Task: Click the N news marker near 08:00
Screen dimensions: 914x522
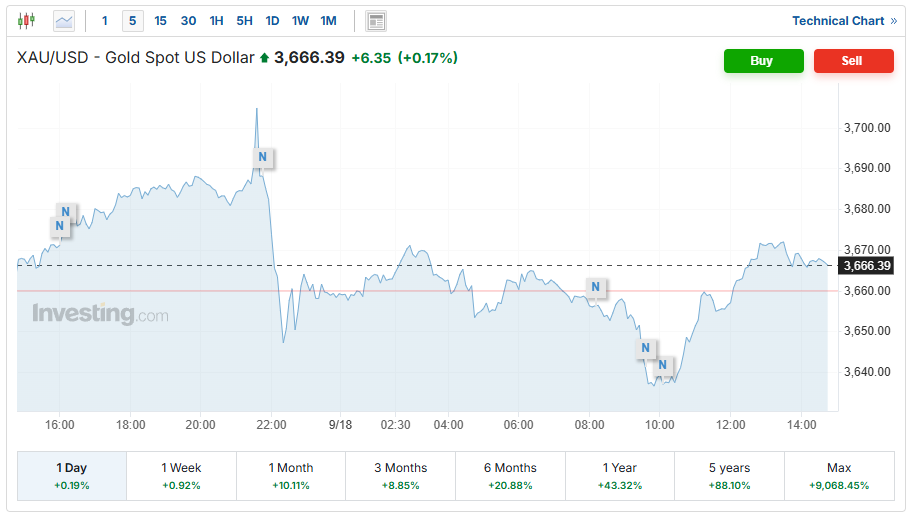Action: pos(595,288)
